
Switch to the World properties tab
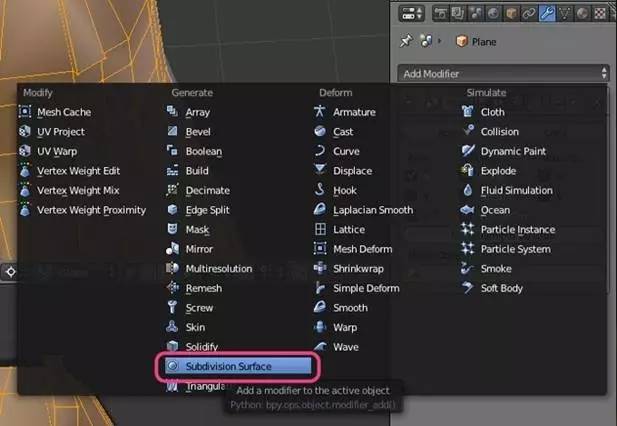[493, 13]
